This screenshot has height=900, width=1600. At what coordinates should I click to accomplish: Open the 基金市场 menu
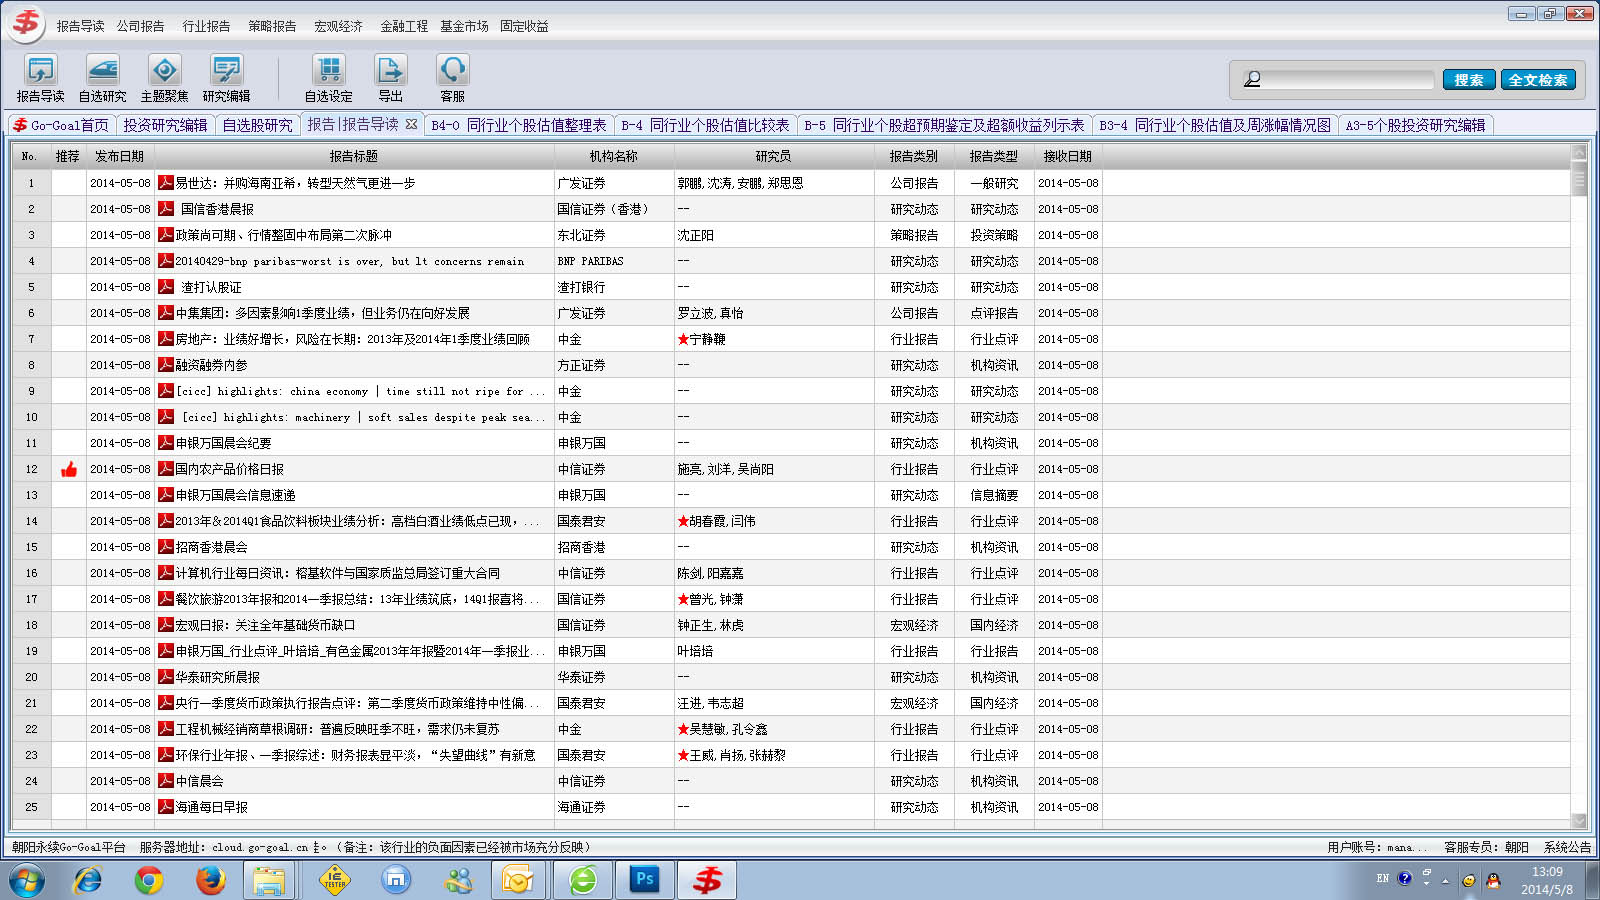464,26
